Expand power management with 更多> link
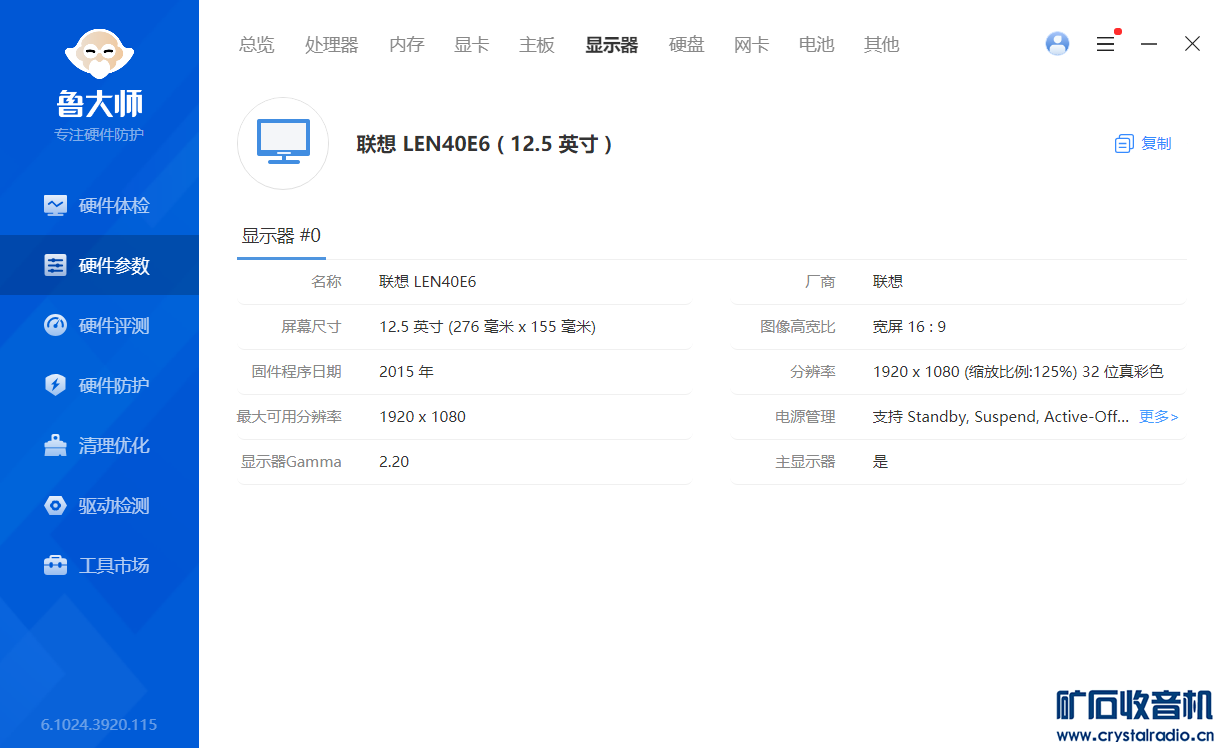Viewport: 1222px width, 748px height. (1159, 417)
